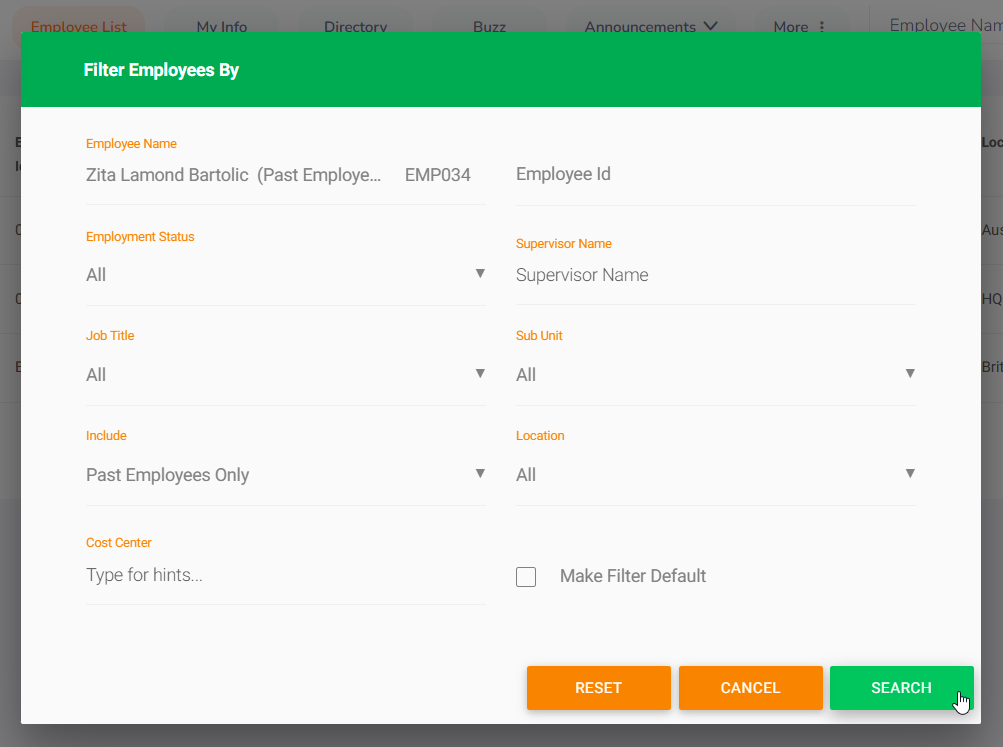Focus the Employee Id input field
The width and height of the screenshot is (1003, 747).
(x=715, y=175)
